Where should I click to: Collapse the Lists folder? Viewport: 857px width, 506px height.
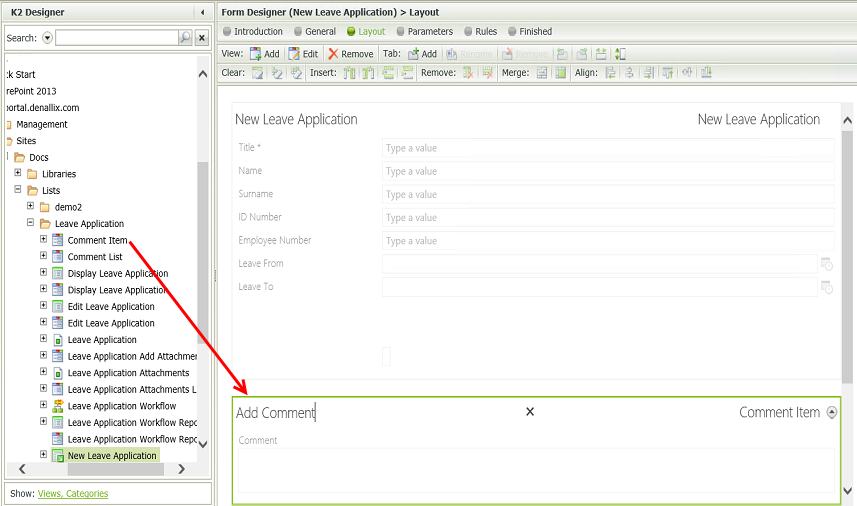coord(18,190)
